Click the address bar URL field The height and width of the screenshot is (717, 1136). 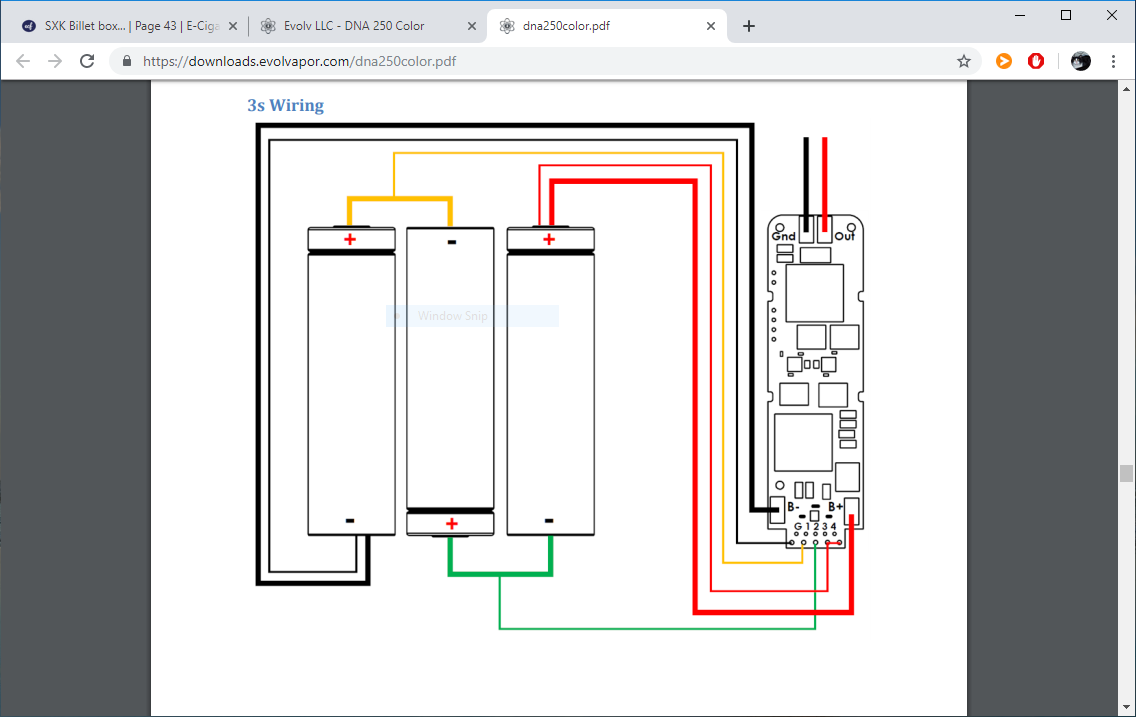point(500,61)
